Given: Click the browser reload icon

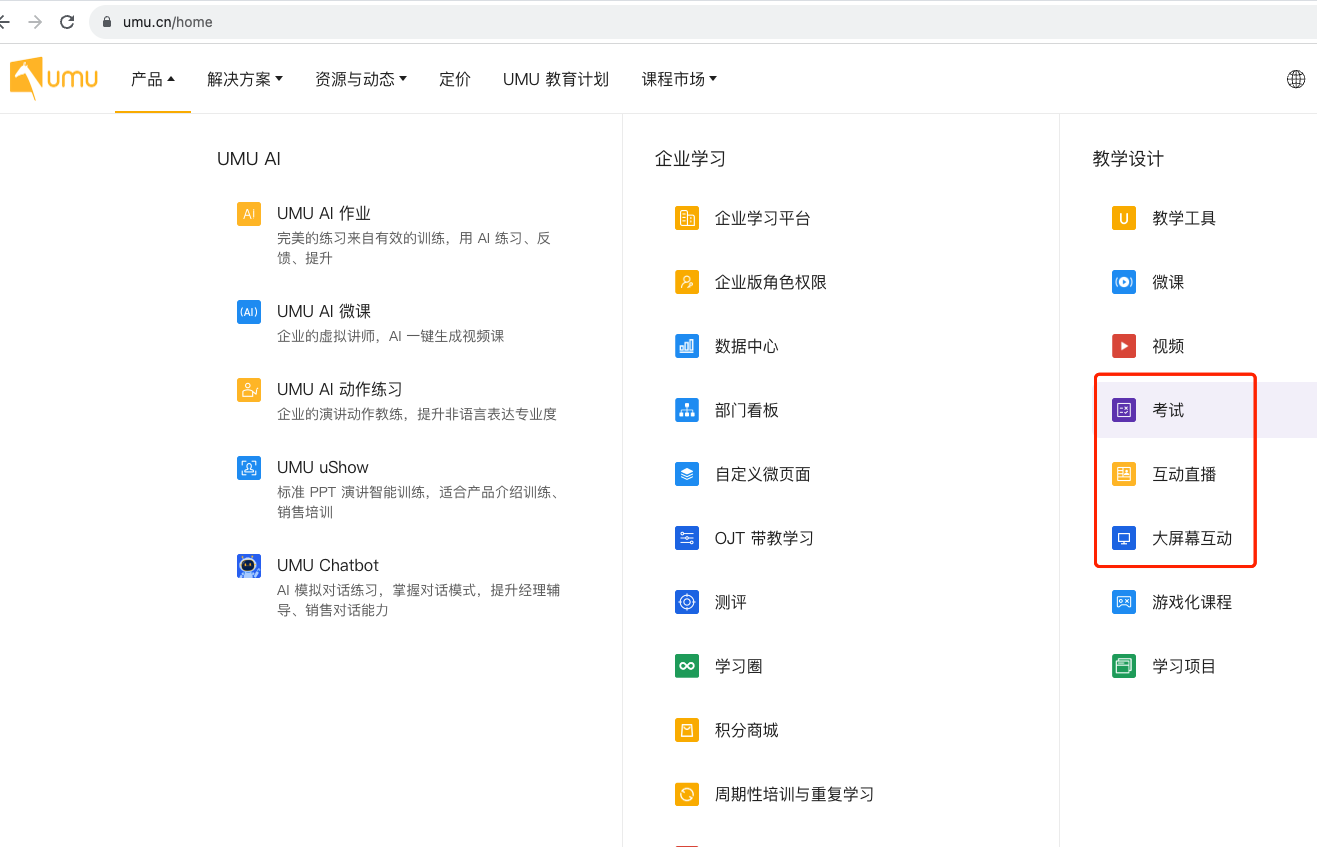Looking at the screenshot, I should 67,22.
